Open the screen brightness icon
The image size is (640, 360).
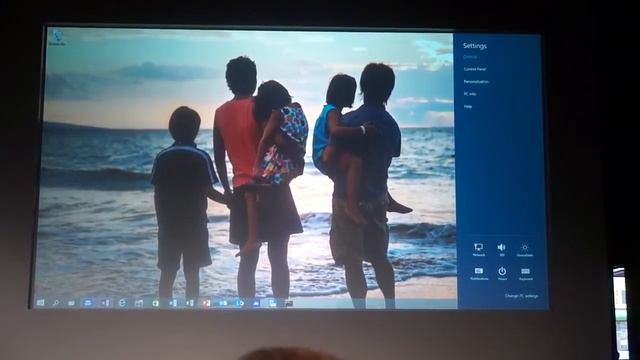pos(525,249)
